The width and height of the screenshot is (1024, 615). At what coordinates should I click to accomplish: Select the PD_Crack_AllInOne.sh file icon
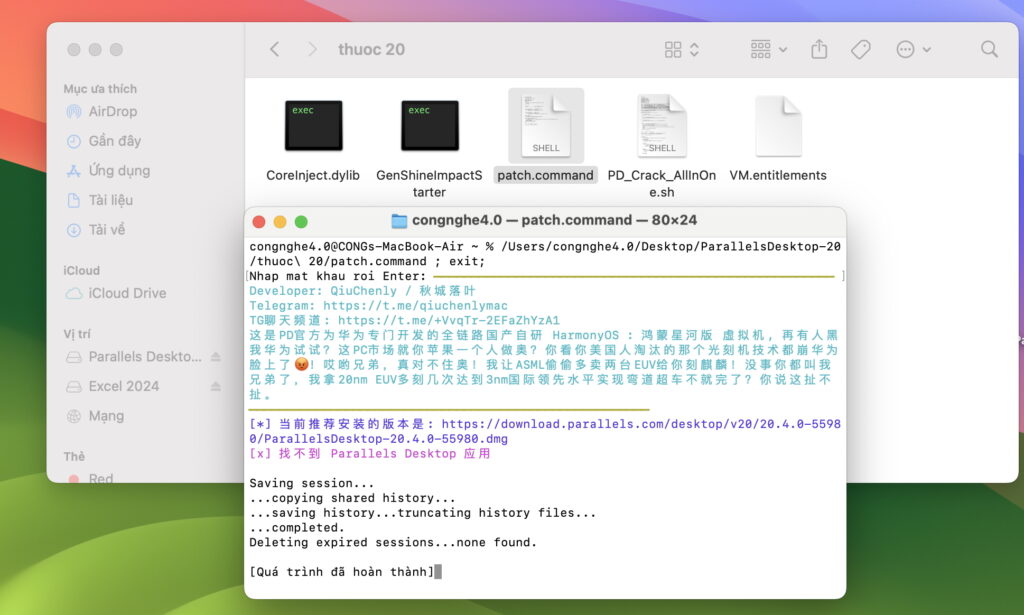pos(661,126)
